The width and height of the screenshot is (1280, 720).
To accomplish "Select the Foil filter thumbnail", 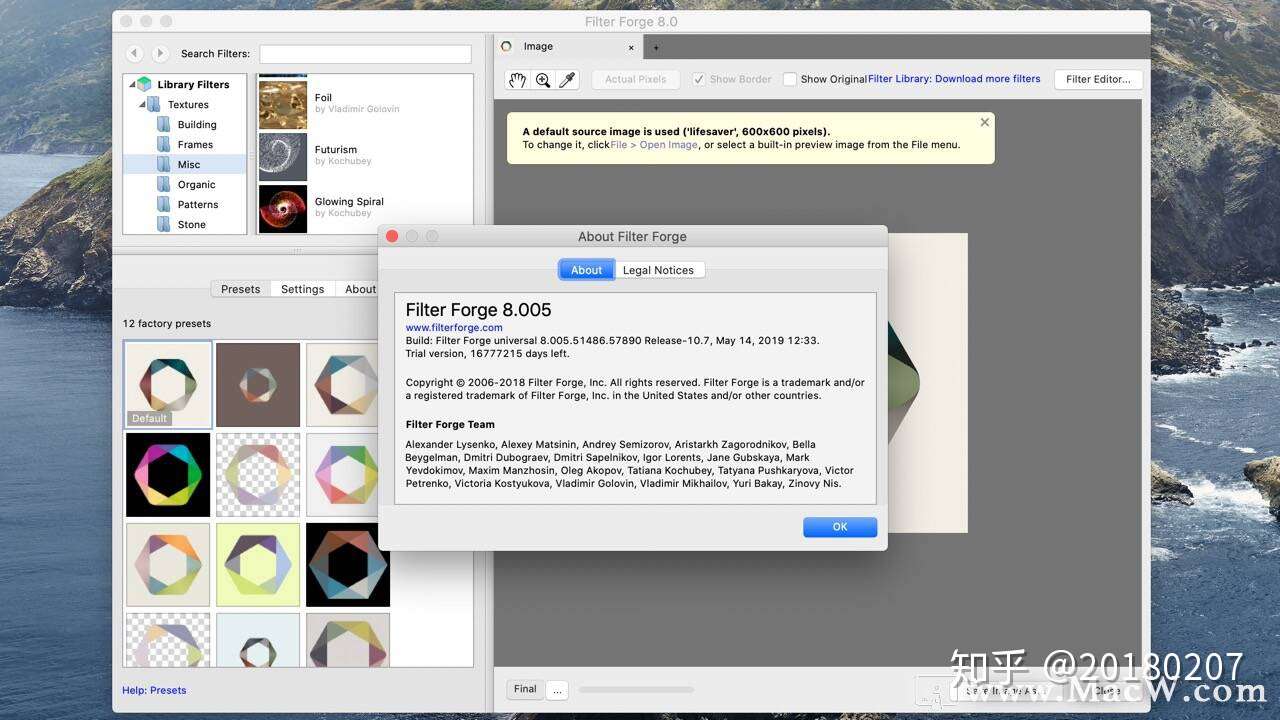I will (283, 104).
